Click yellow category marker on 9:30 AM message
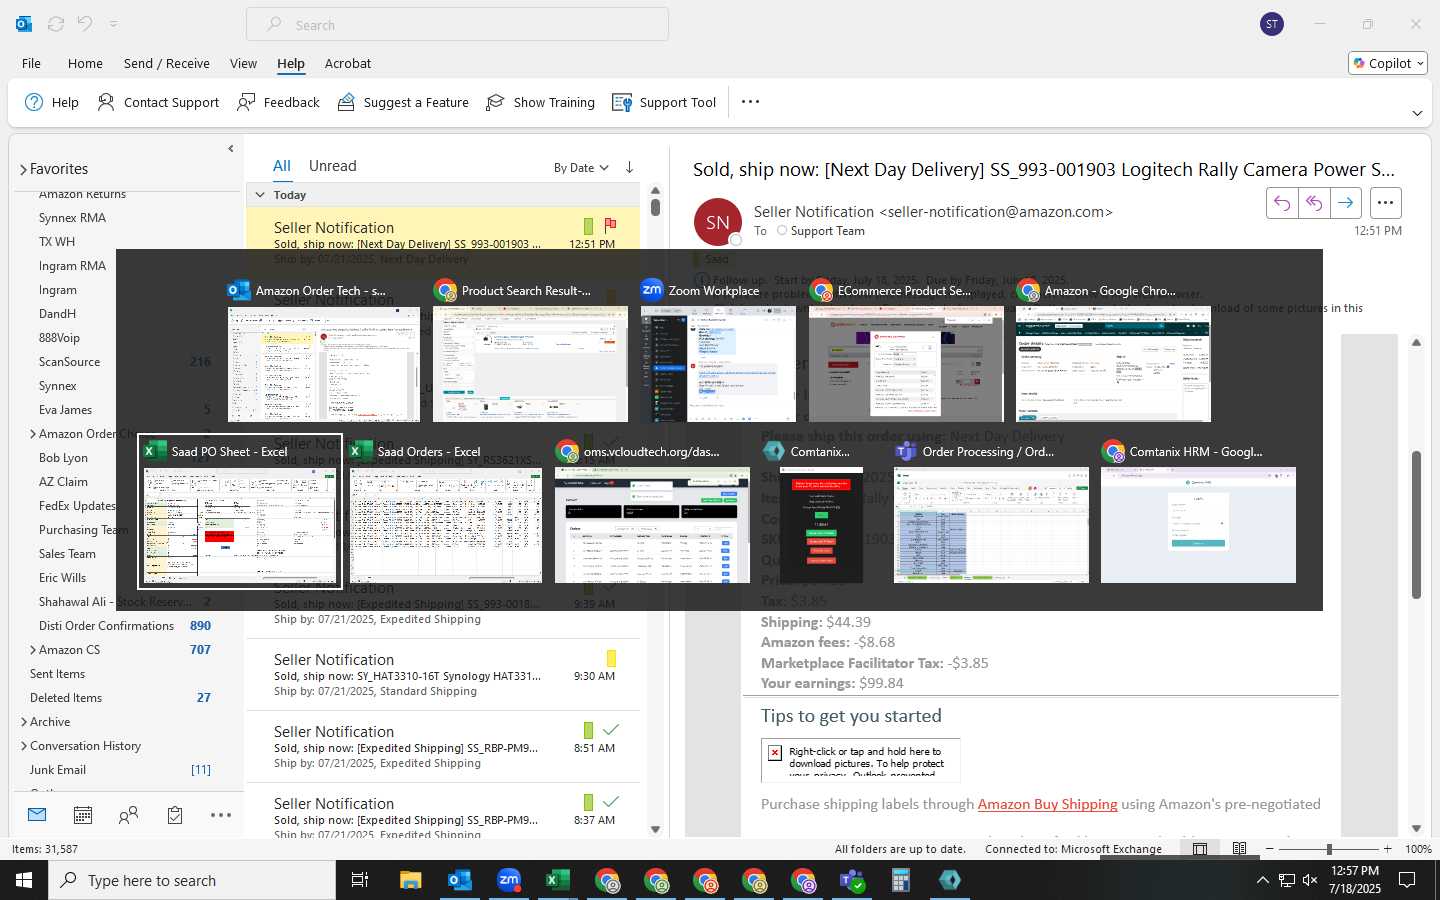 [611, 658]
